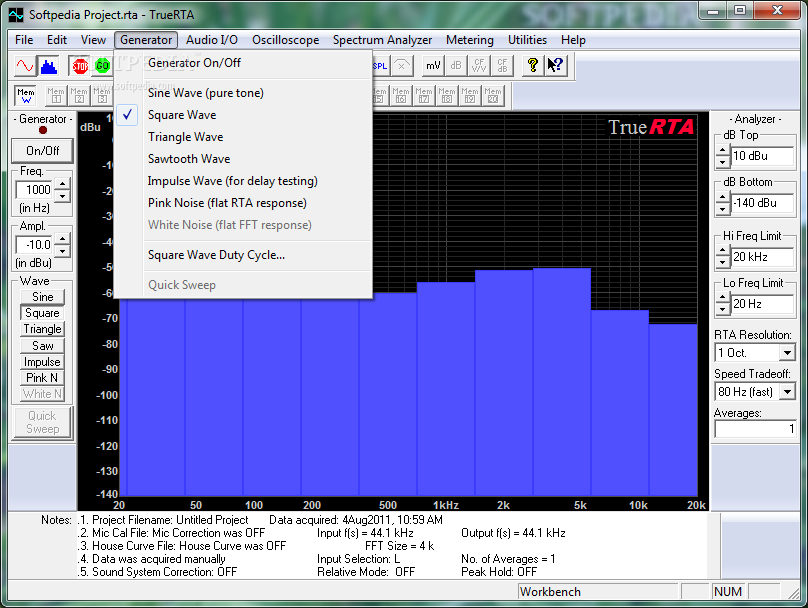
Task: Choose Generator On/Off menu entry
Action: 243,63
